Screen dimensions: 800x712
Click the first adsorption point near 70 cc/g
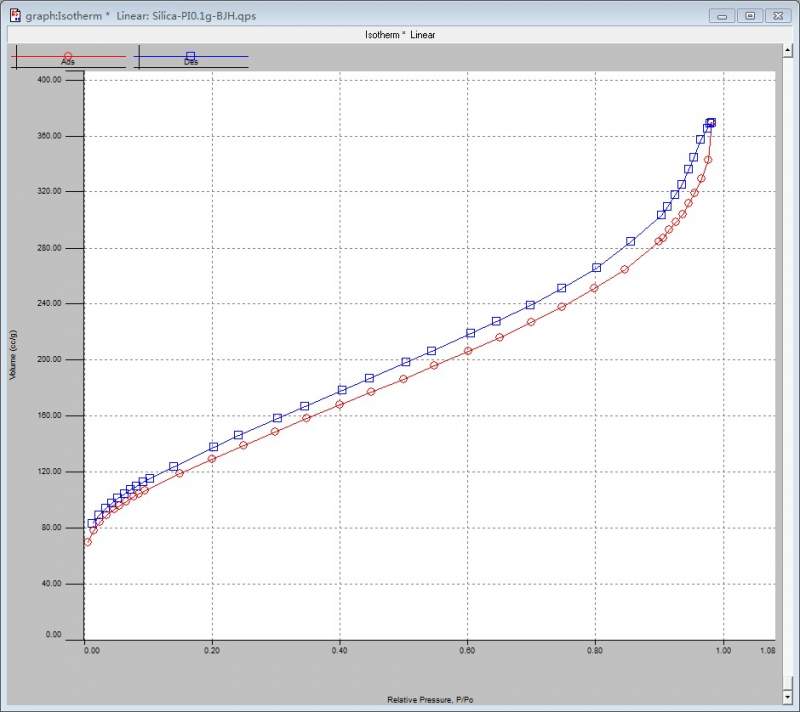coord(88,542)
